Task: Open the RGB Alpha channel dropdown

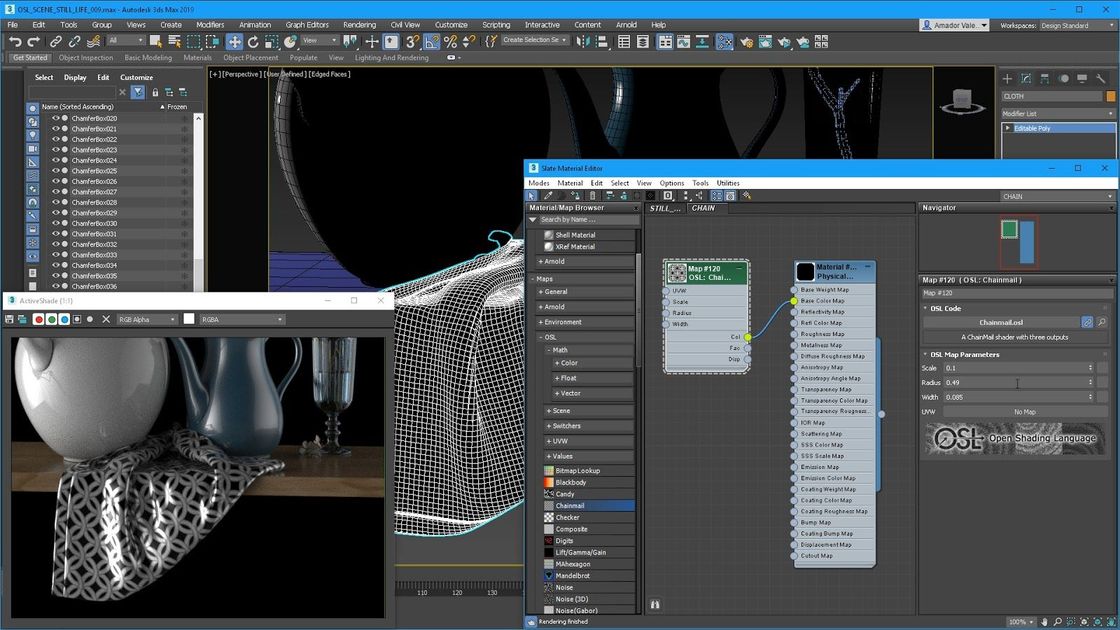Action: pyautogui.click(x=145, y=319)
